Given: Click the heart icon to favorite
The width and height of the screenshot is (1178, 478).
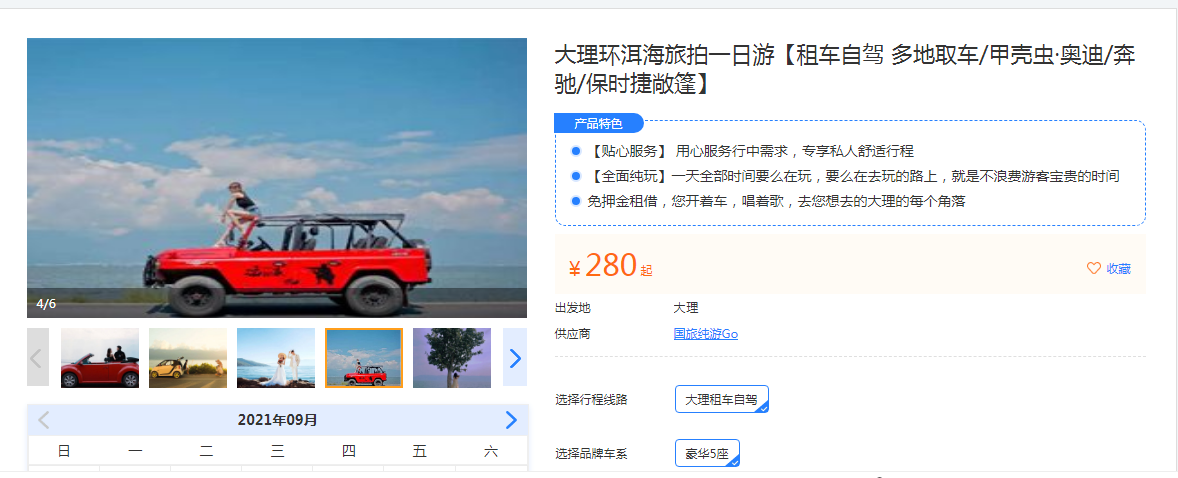Looking at the screenshot, I should pyautogui.click(x=1094, y=268).
